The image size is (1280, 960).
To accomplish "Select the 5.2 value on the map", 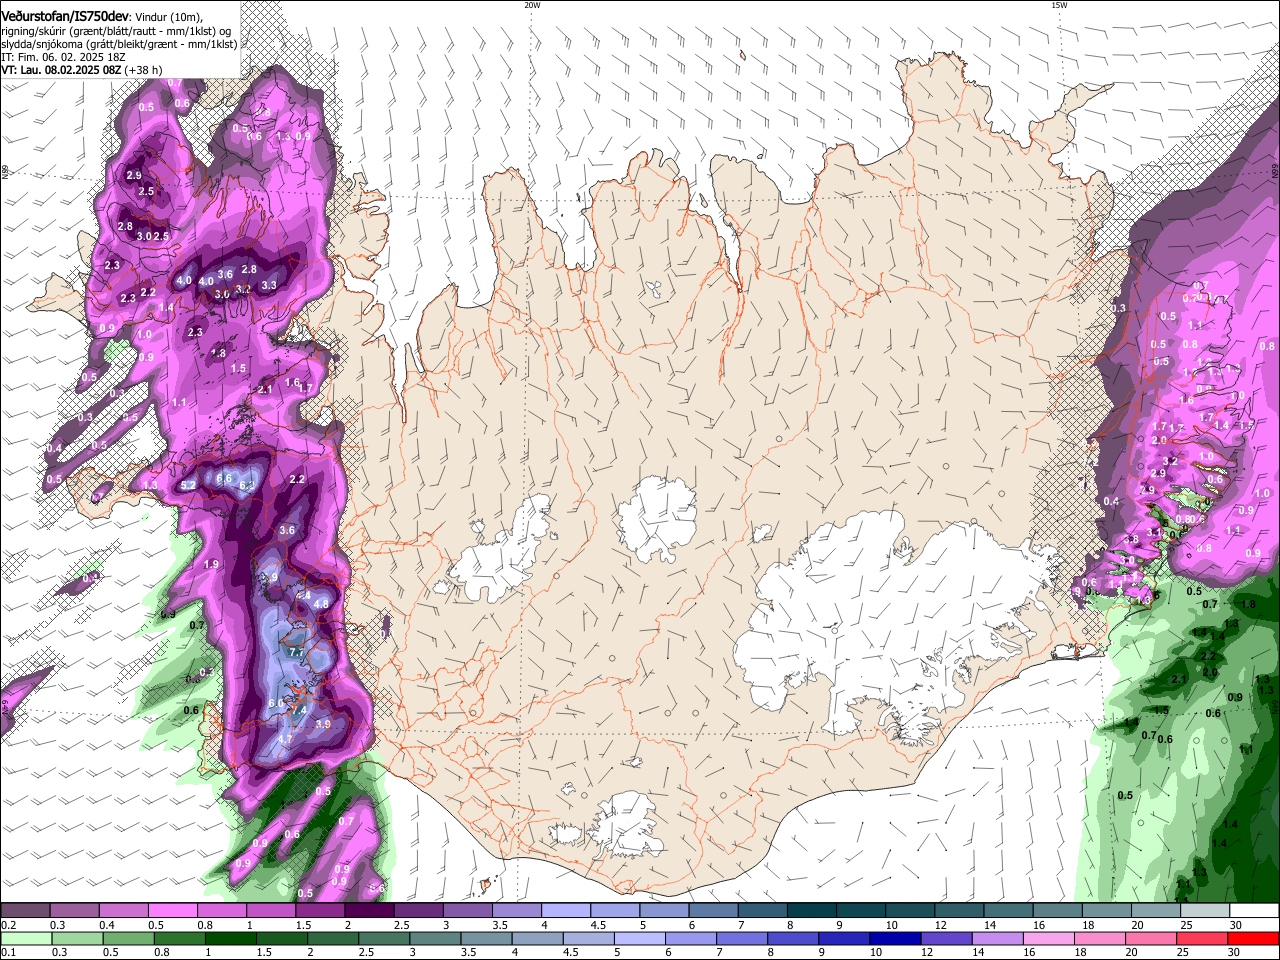I will click(x=188, y=485).
